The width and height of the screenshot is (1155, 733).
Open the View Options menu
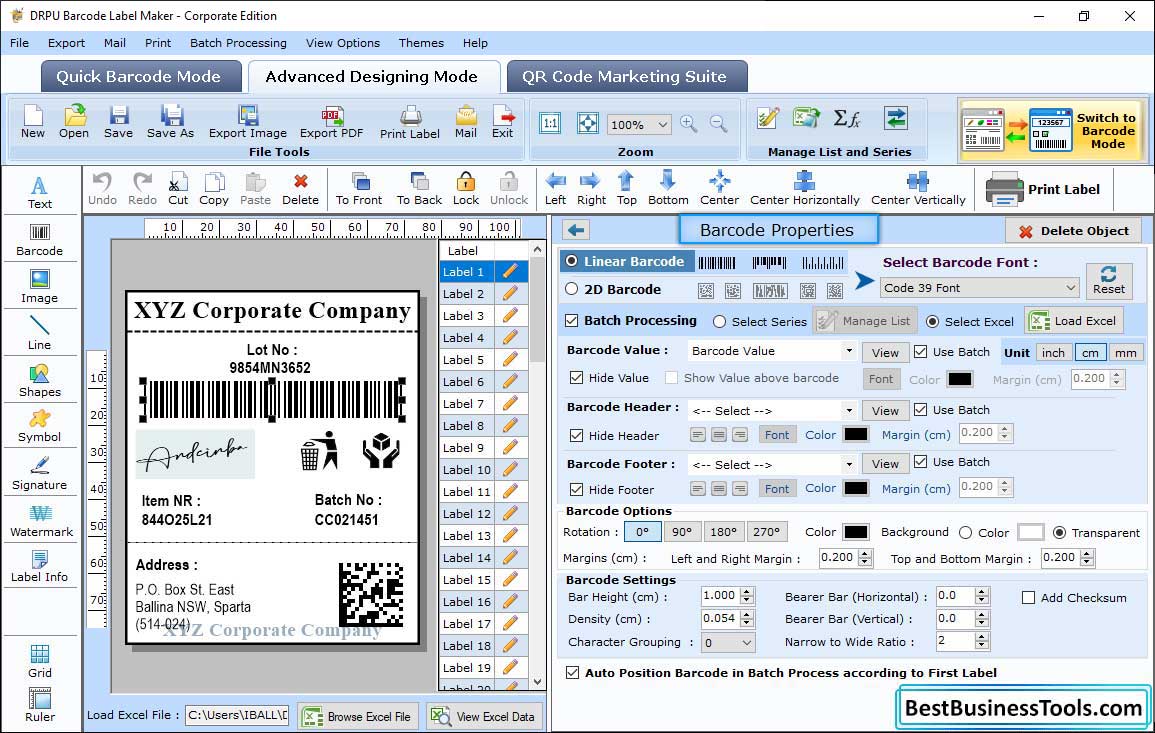pos(343,43)
